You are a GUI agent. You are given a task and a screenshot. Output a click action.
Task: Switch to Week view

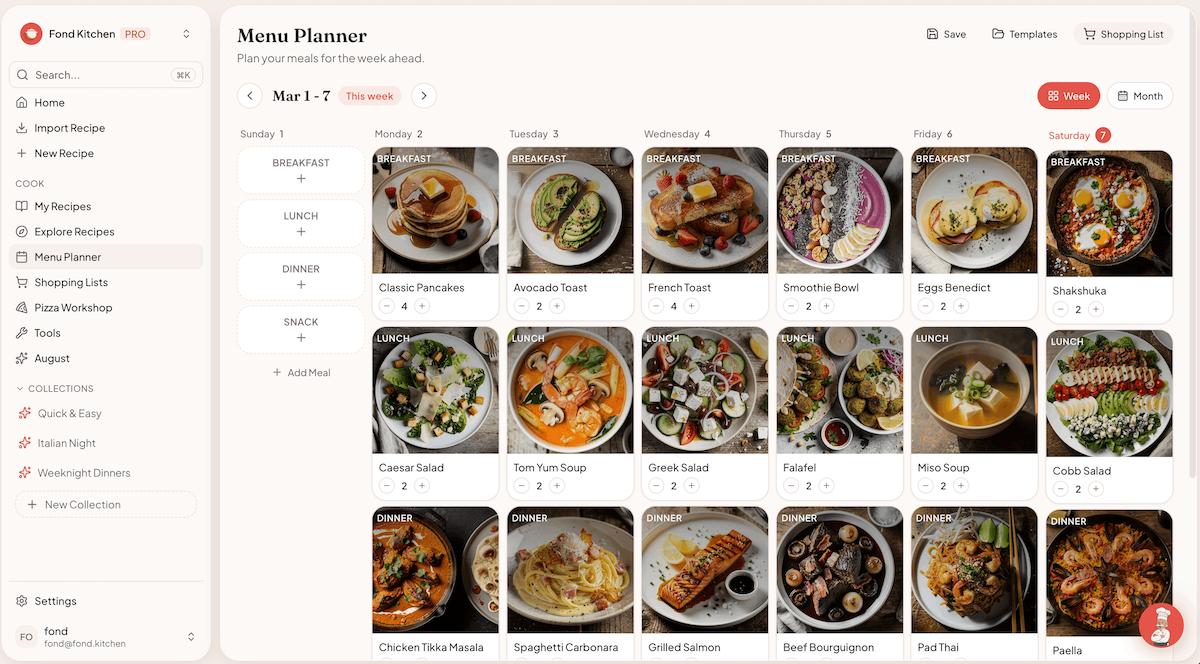[x=1068, y=96]
